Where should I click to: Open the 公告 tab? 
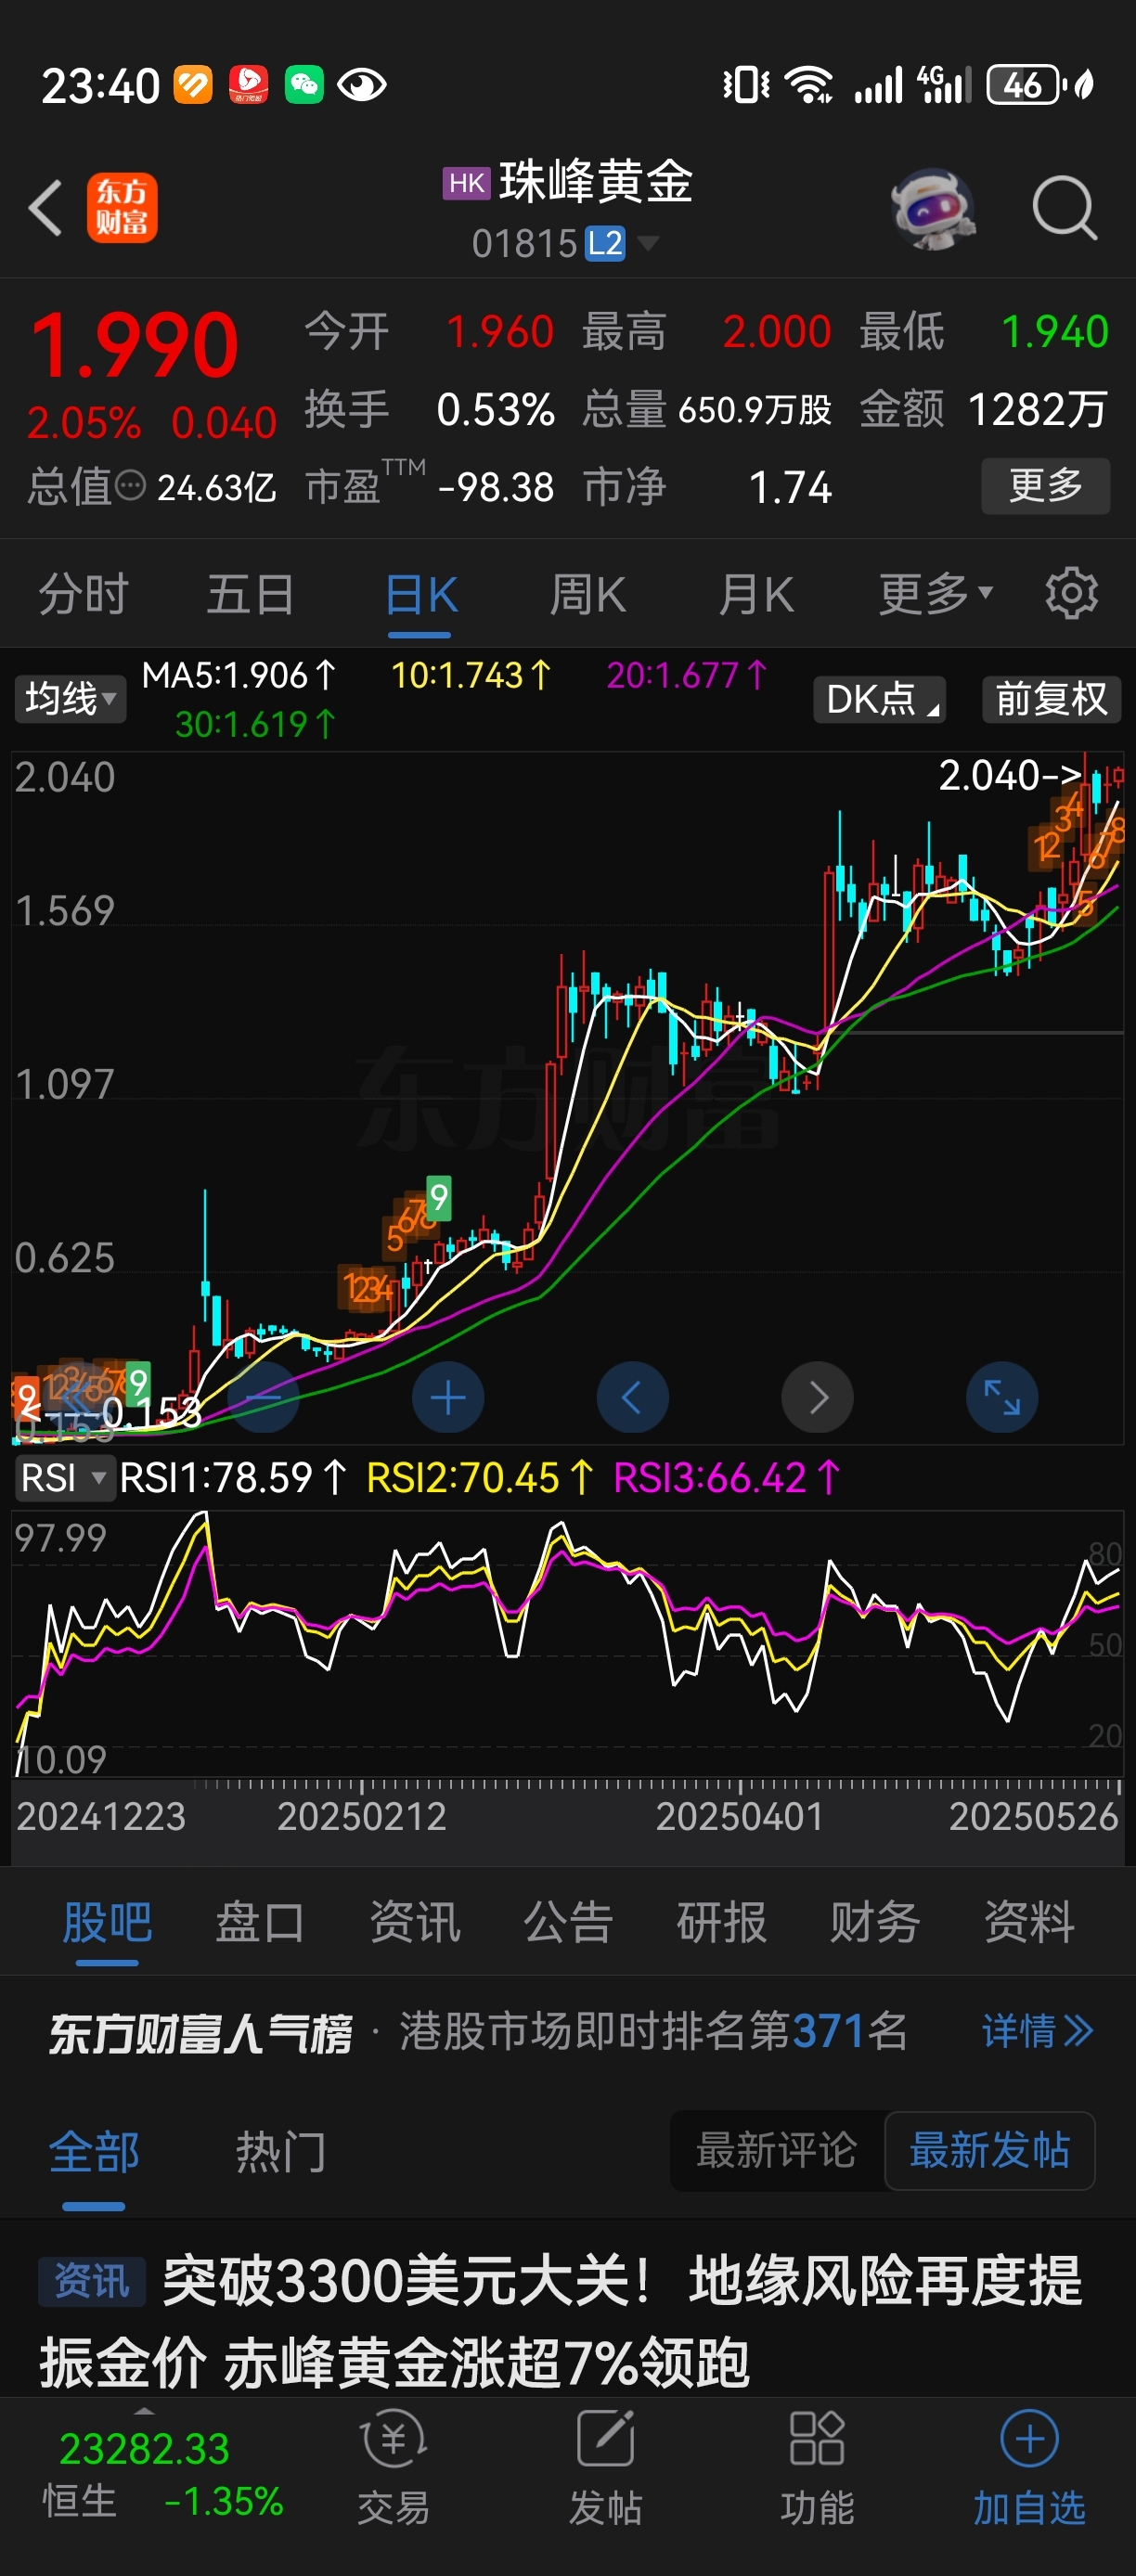click(x=568, y=1922)
